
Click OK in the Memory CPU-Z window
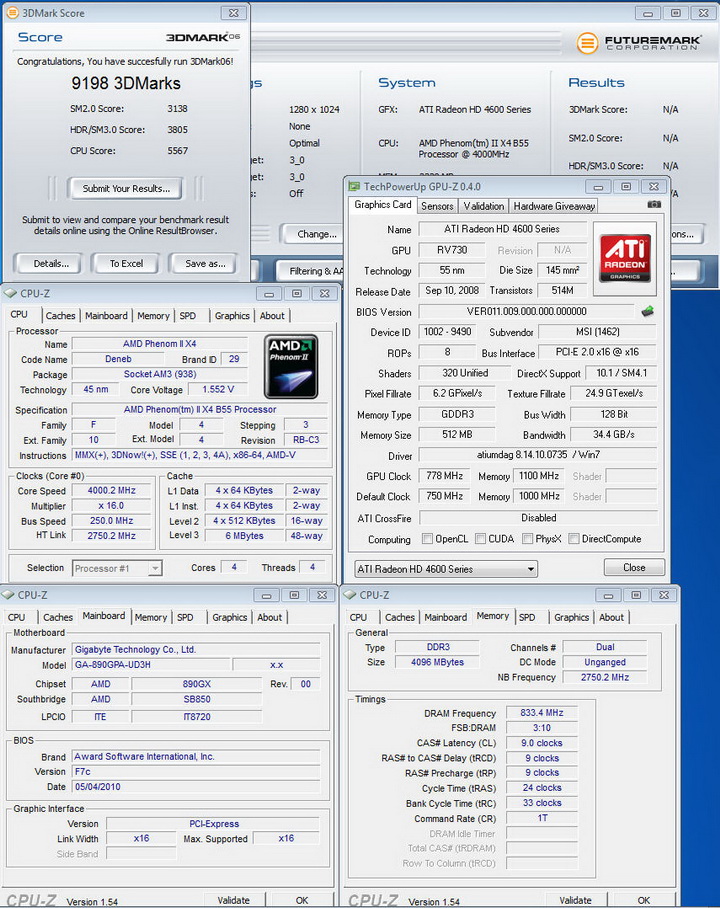click(644, 900)
